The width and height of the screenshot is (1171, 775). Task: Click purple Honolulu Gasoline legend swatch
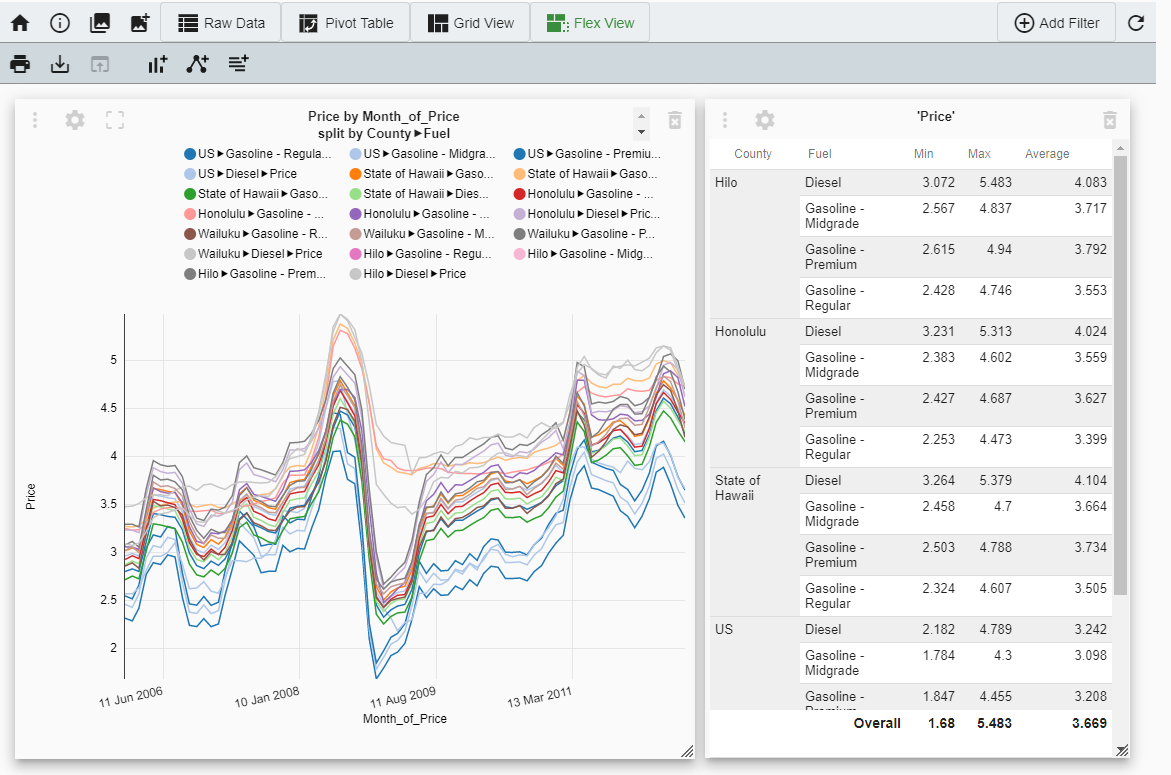355,214
